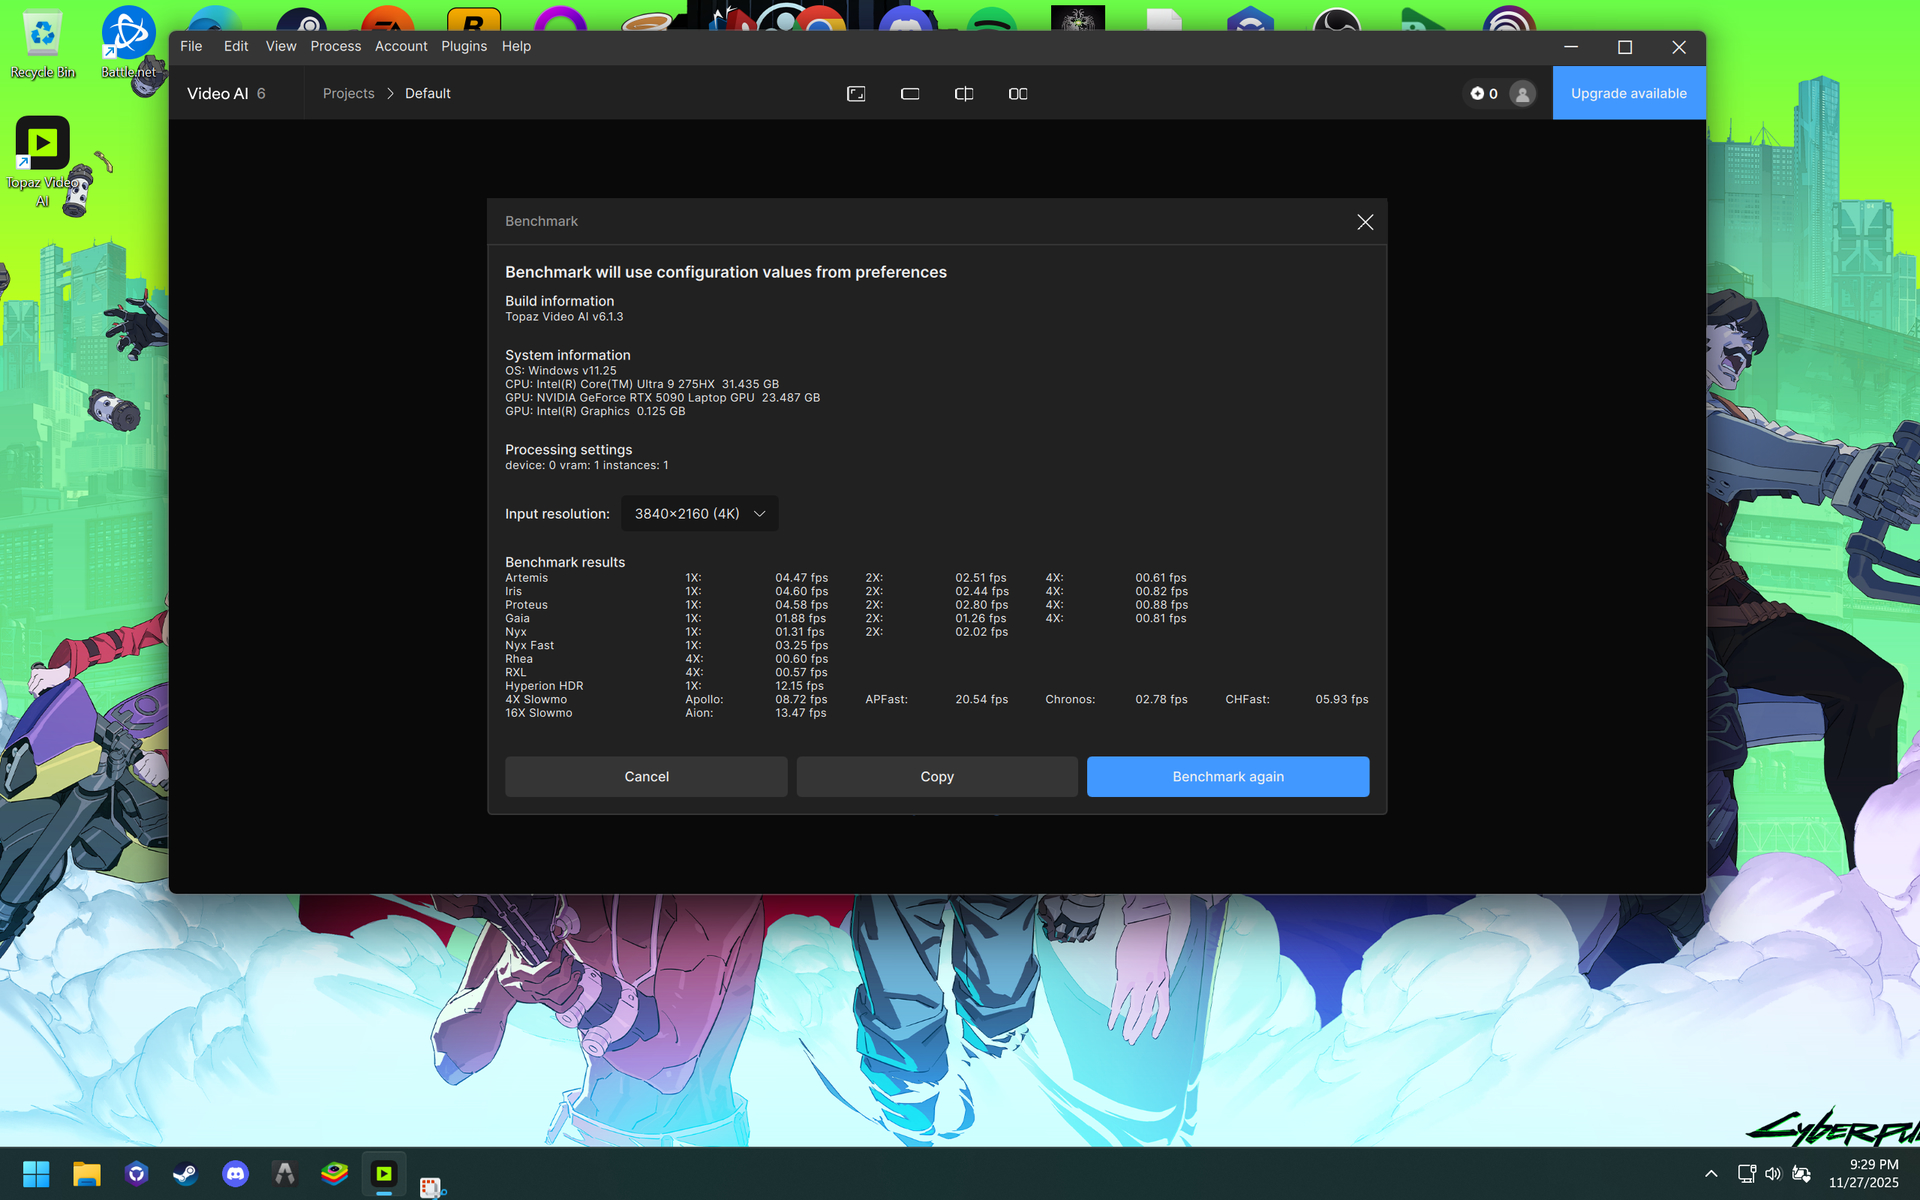The image size is (1920, 1200).
Task: Open File Explorer from the taskbar
Action: [87, 1174]
